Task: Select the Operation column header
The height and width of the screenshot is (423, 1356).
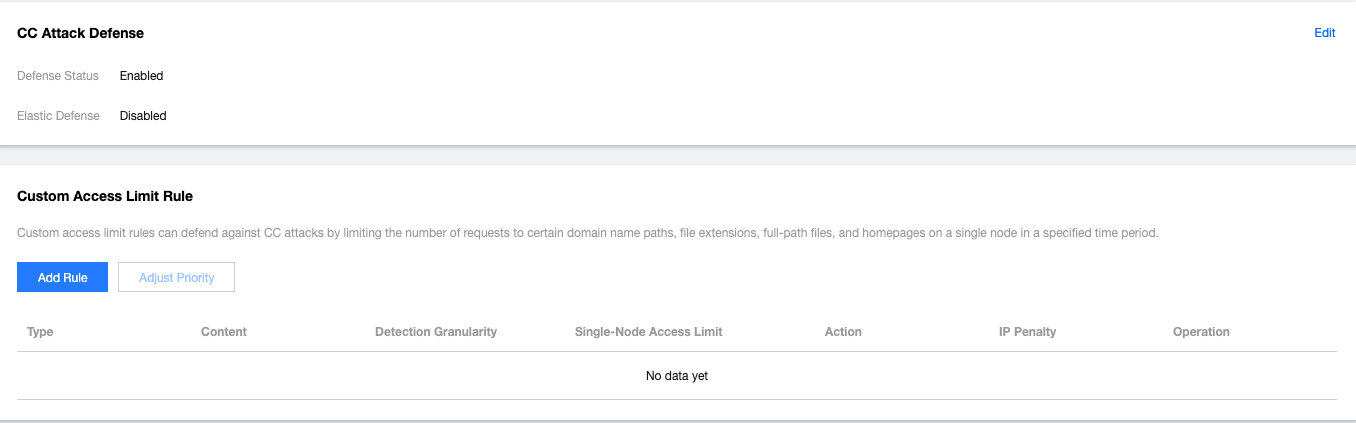Action: coord(1201,332)
